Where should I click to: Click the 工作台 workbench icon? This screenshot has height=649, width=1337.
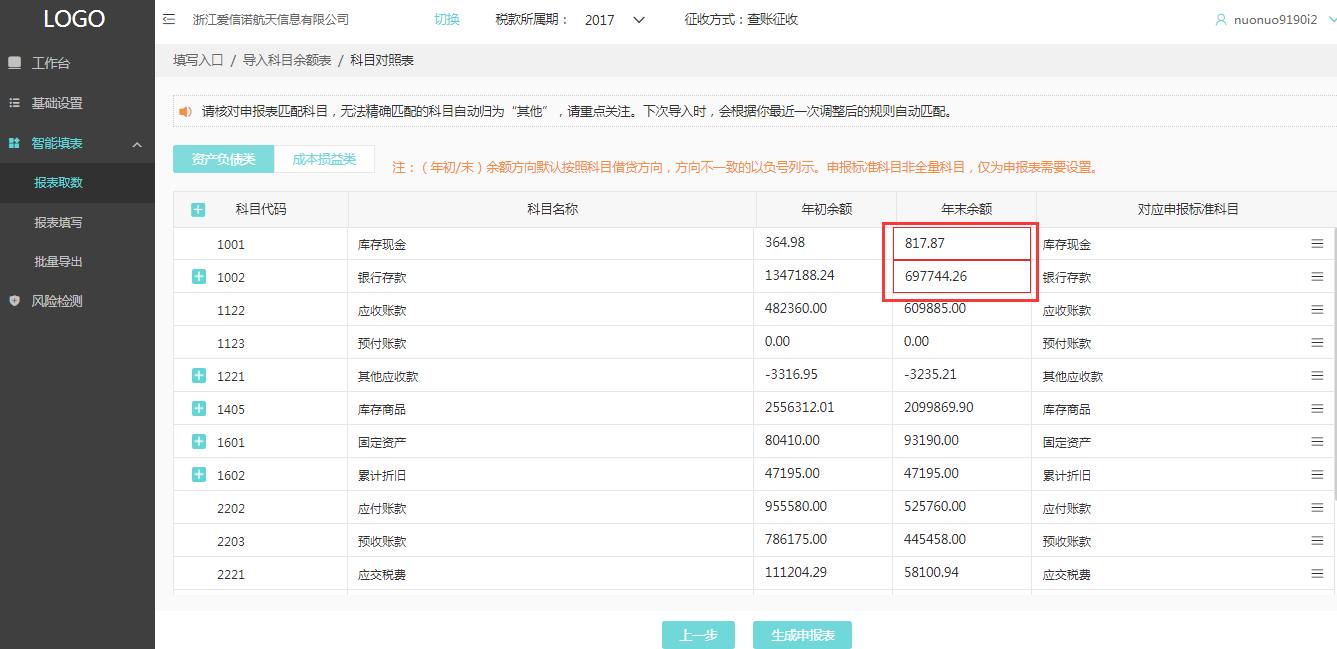14,63
